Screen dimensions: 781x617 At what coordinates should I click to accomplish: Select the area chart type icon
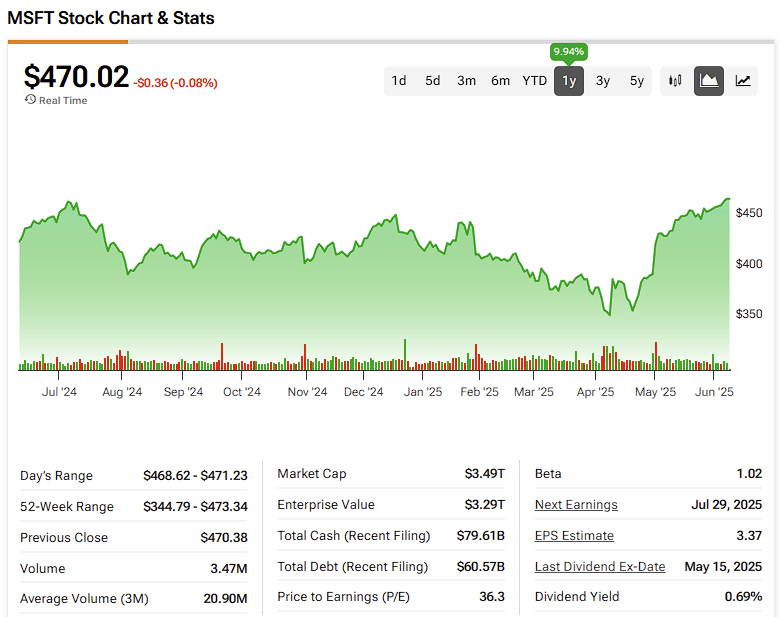point(709,81)
